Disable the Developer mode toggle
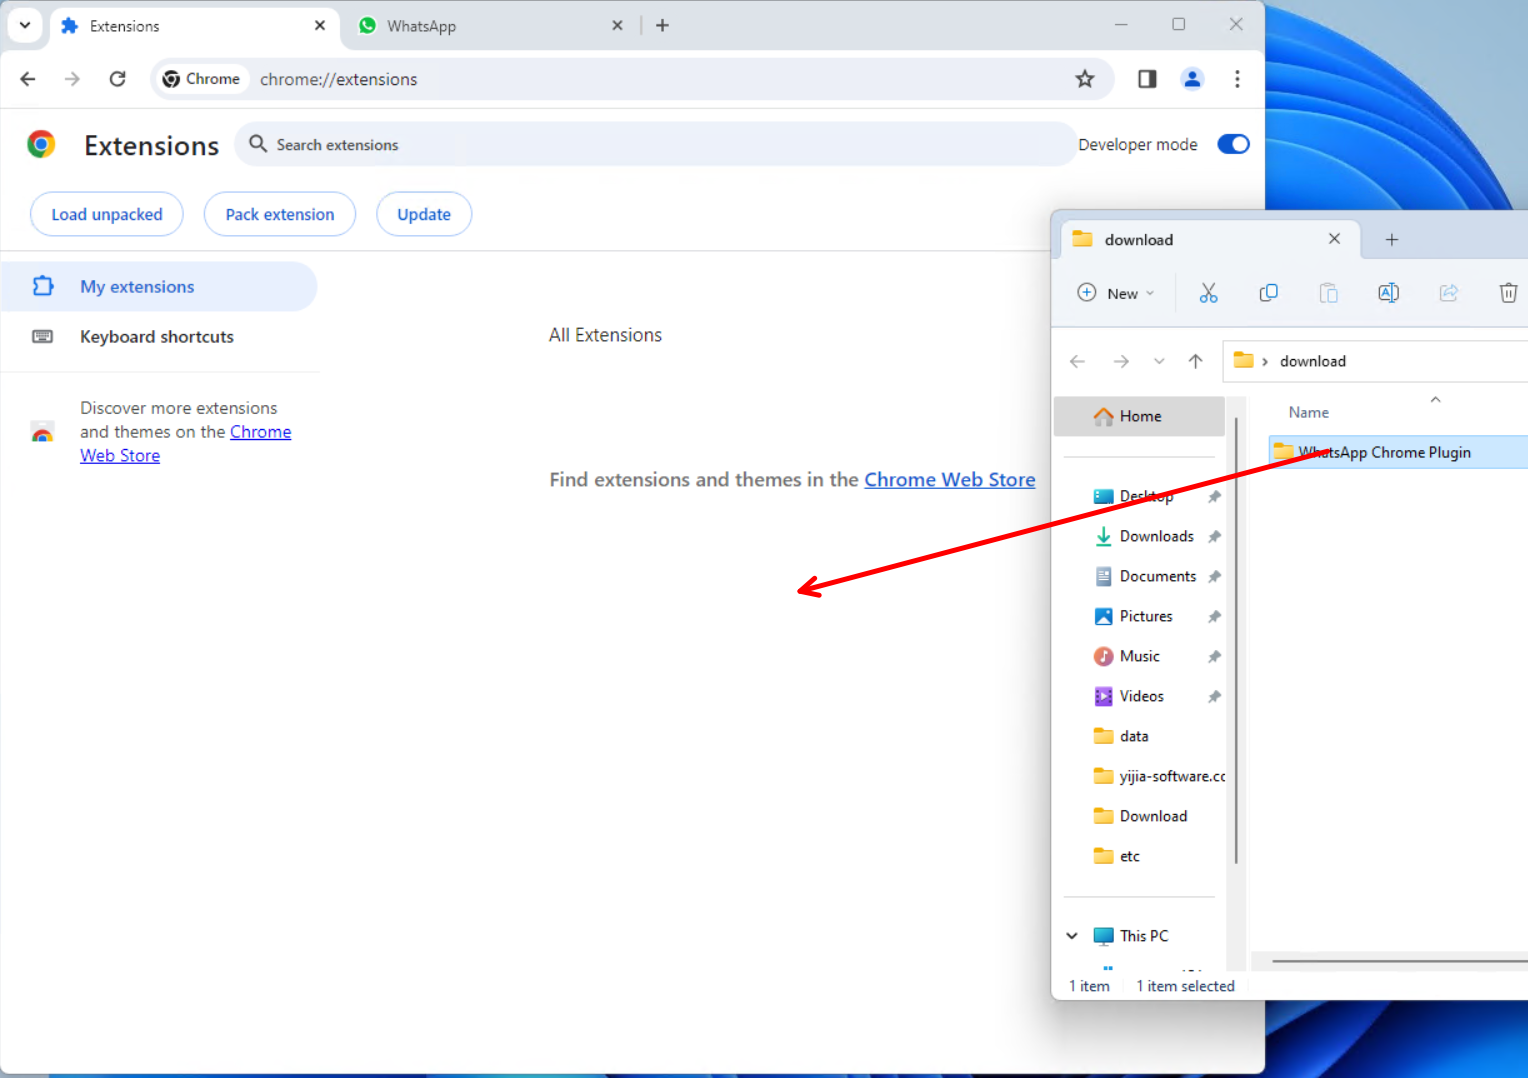 [x=1233, y=144]
